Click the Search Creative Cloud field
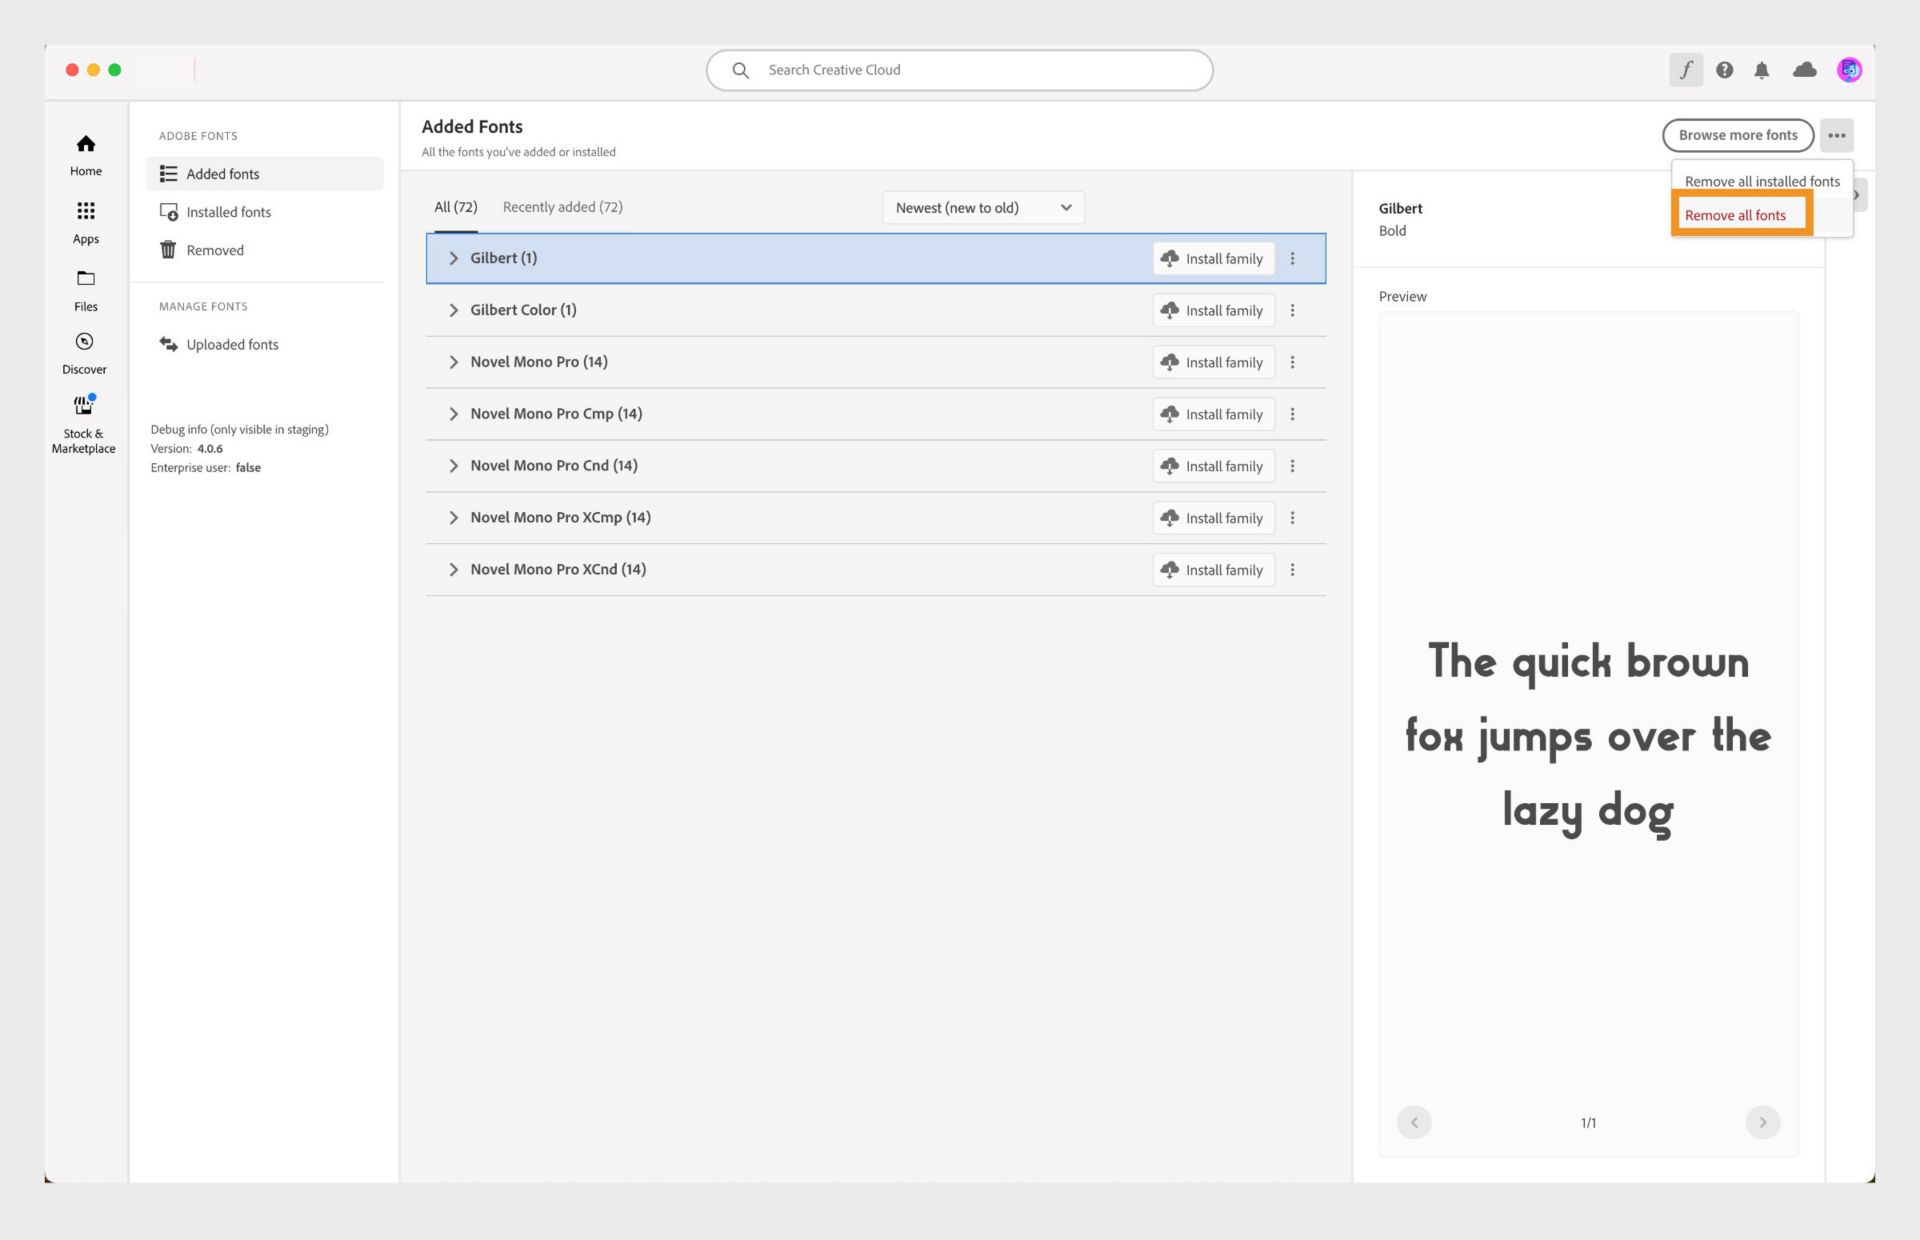 (960, 70)
